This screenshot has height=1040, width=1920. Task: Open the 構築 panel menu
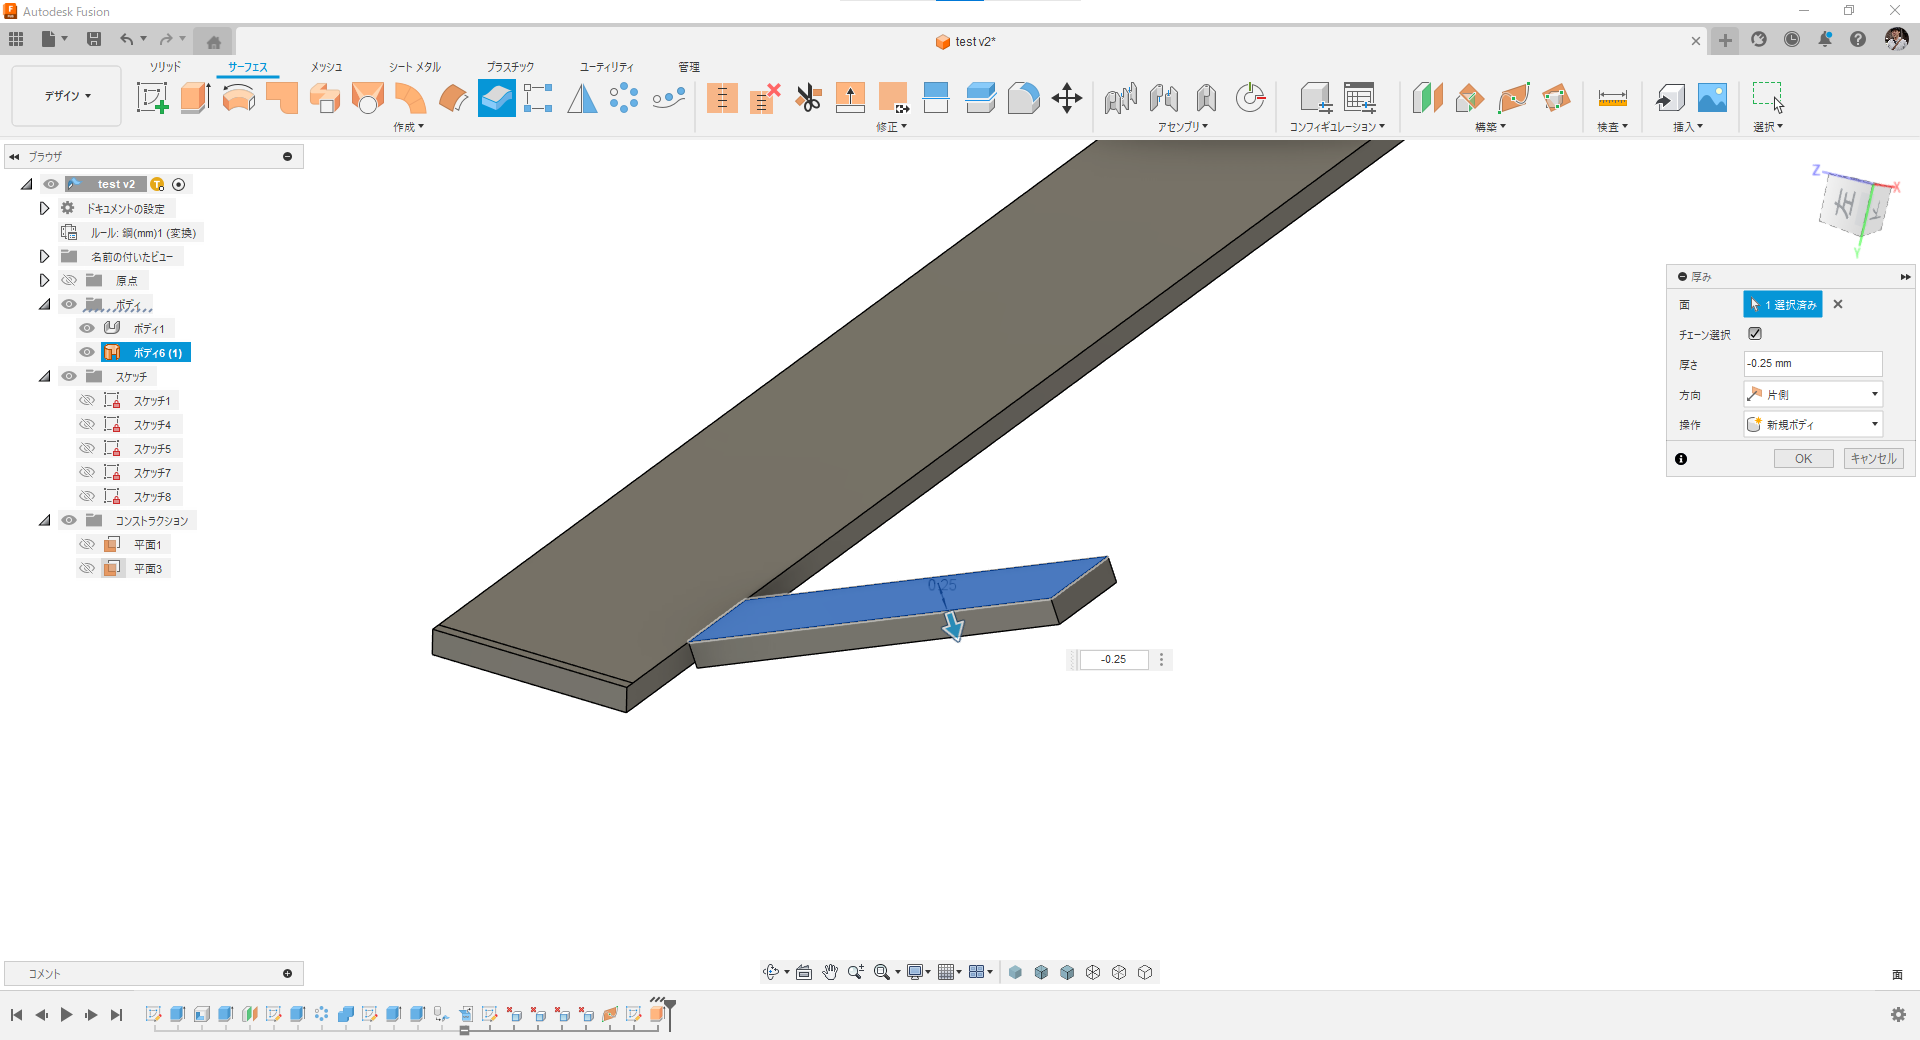click(x=1490, y=127)
